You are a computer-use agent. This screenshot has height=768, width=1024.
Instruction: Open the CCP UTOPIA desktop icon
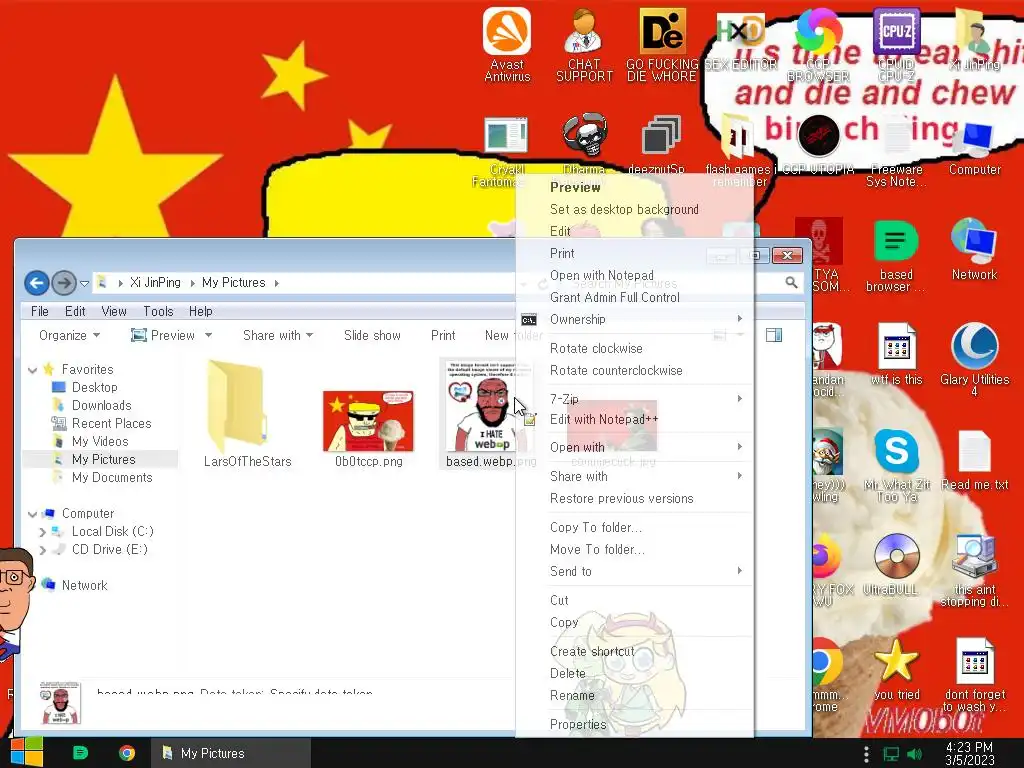click(818, 145)
